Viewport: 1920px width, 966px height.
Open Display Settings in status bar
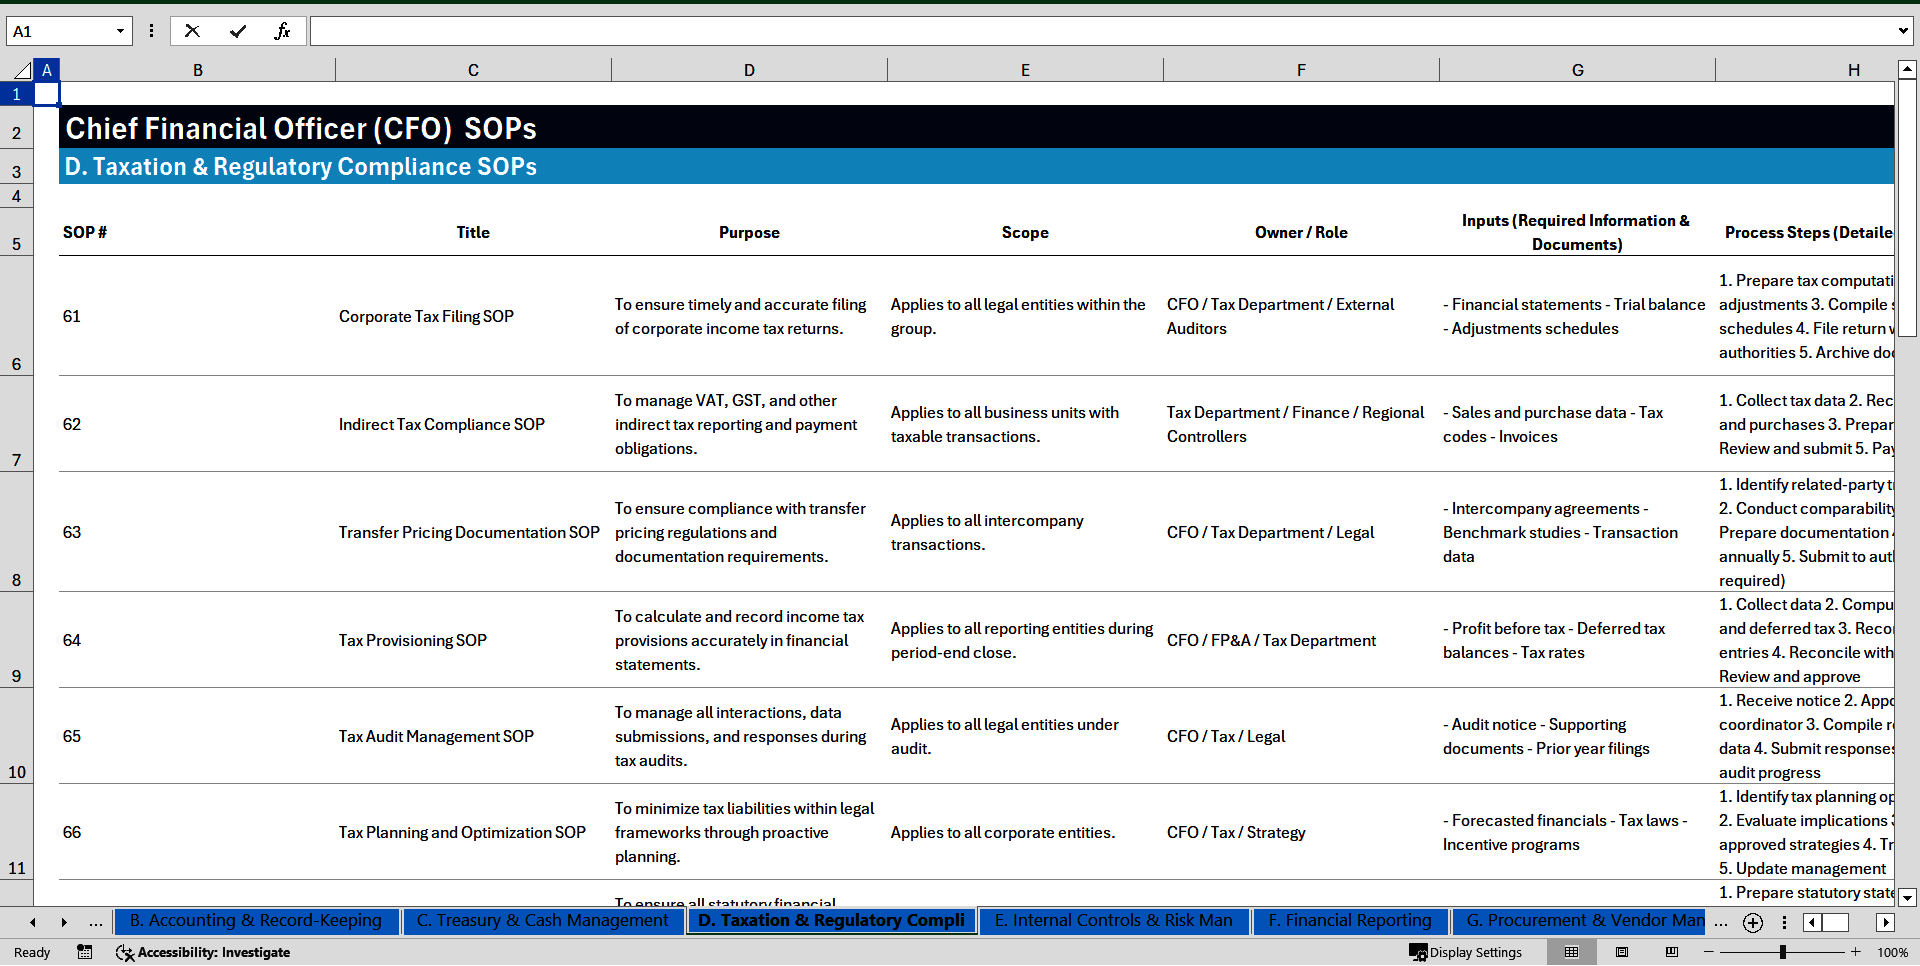tap(1466, 952)
